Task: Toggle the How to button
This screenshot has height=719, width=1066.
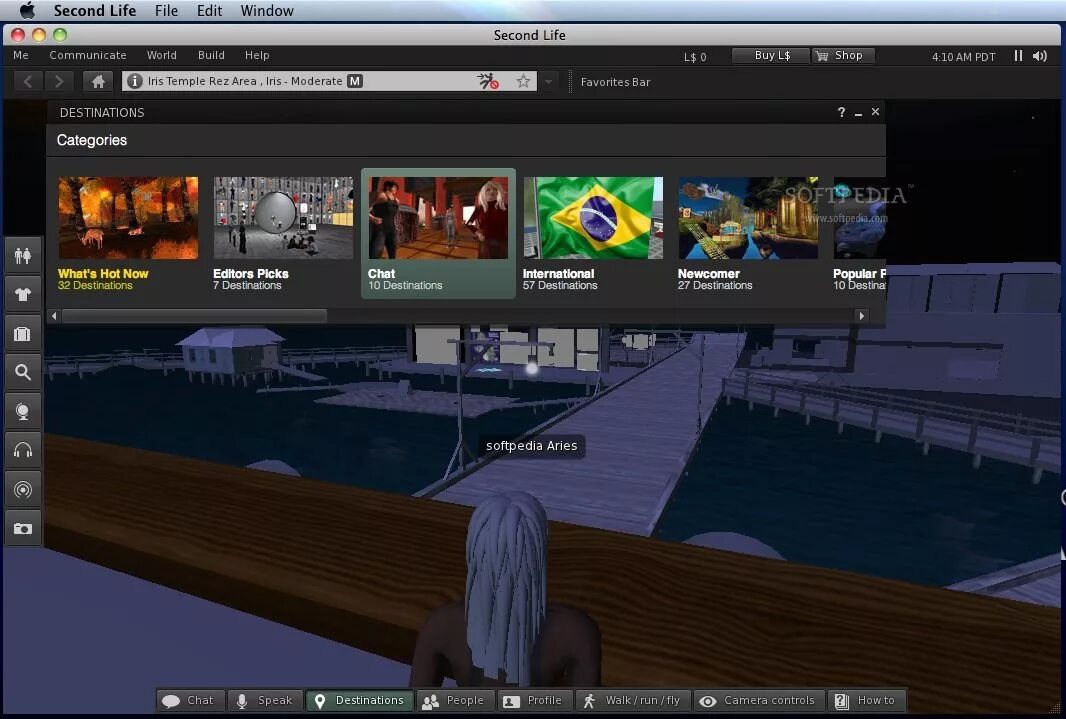Action: (x=865, y=701)
